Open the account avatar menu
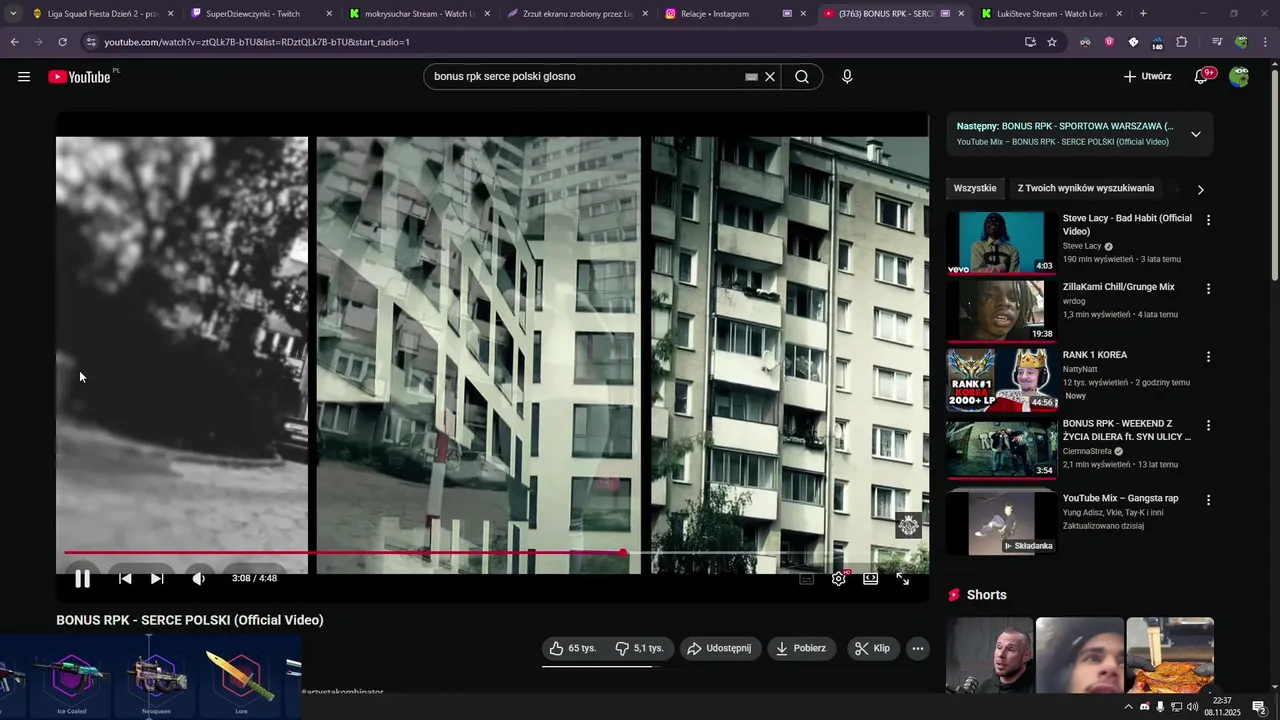 [x=1239, y=76]
